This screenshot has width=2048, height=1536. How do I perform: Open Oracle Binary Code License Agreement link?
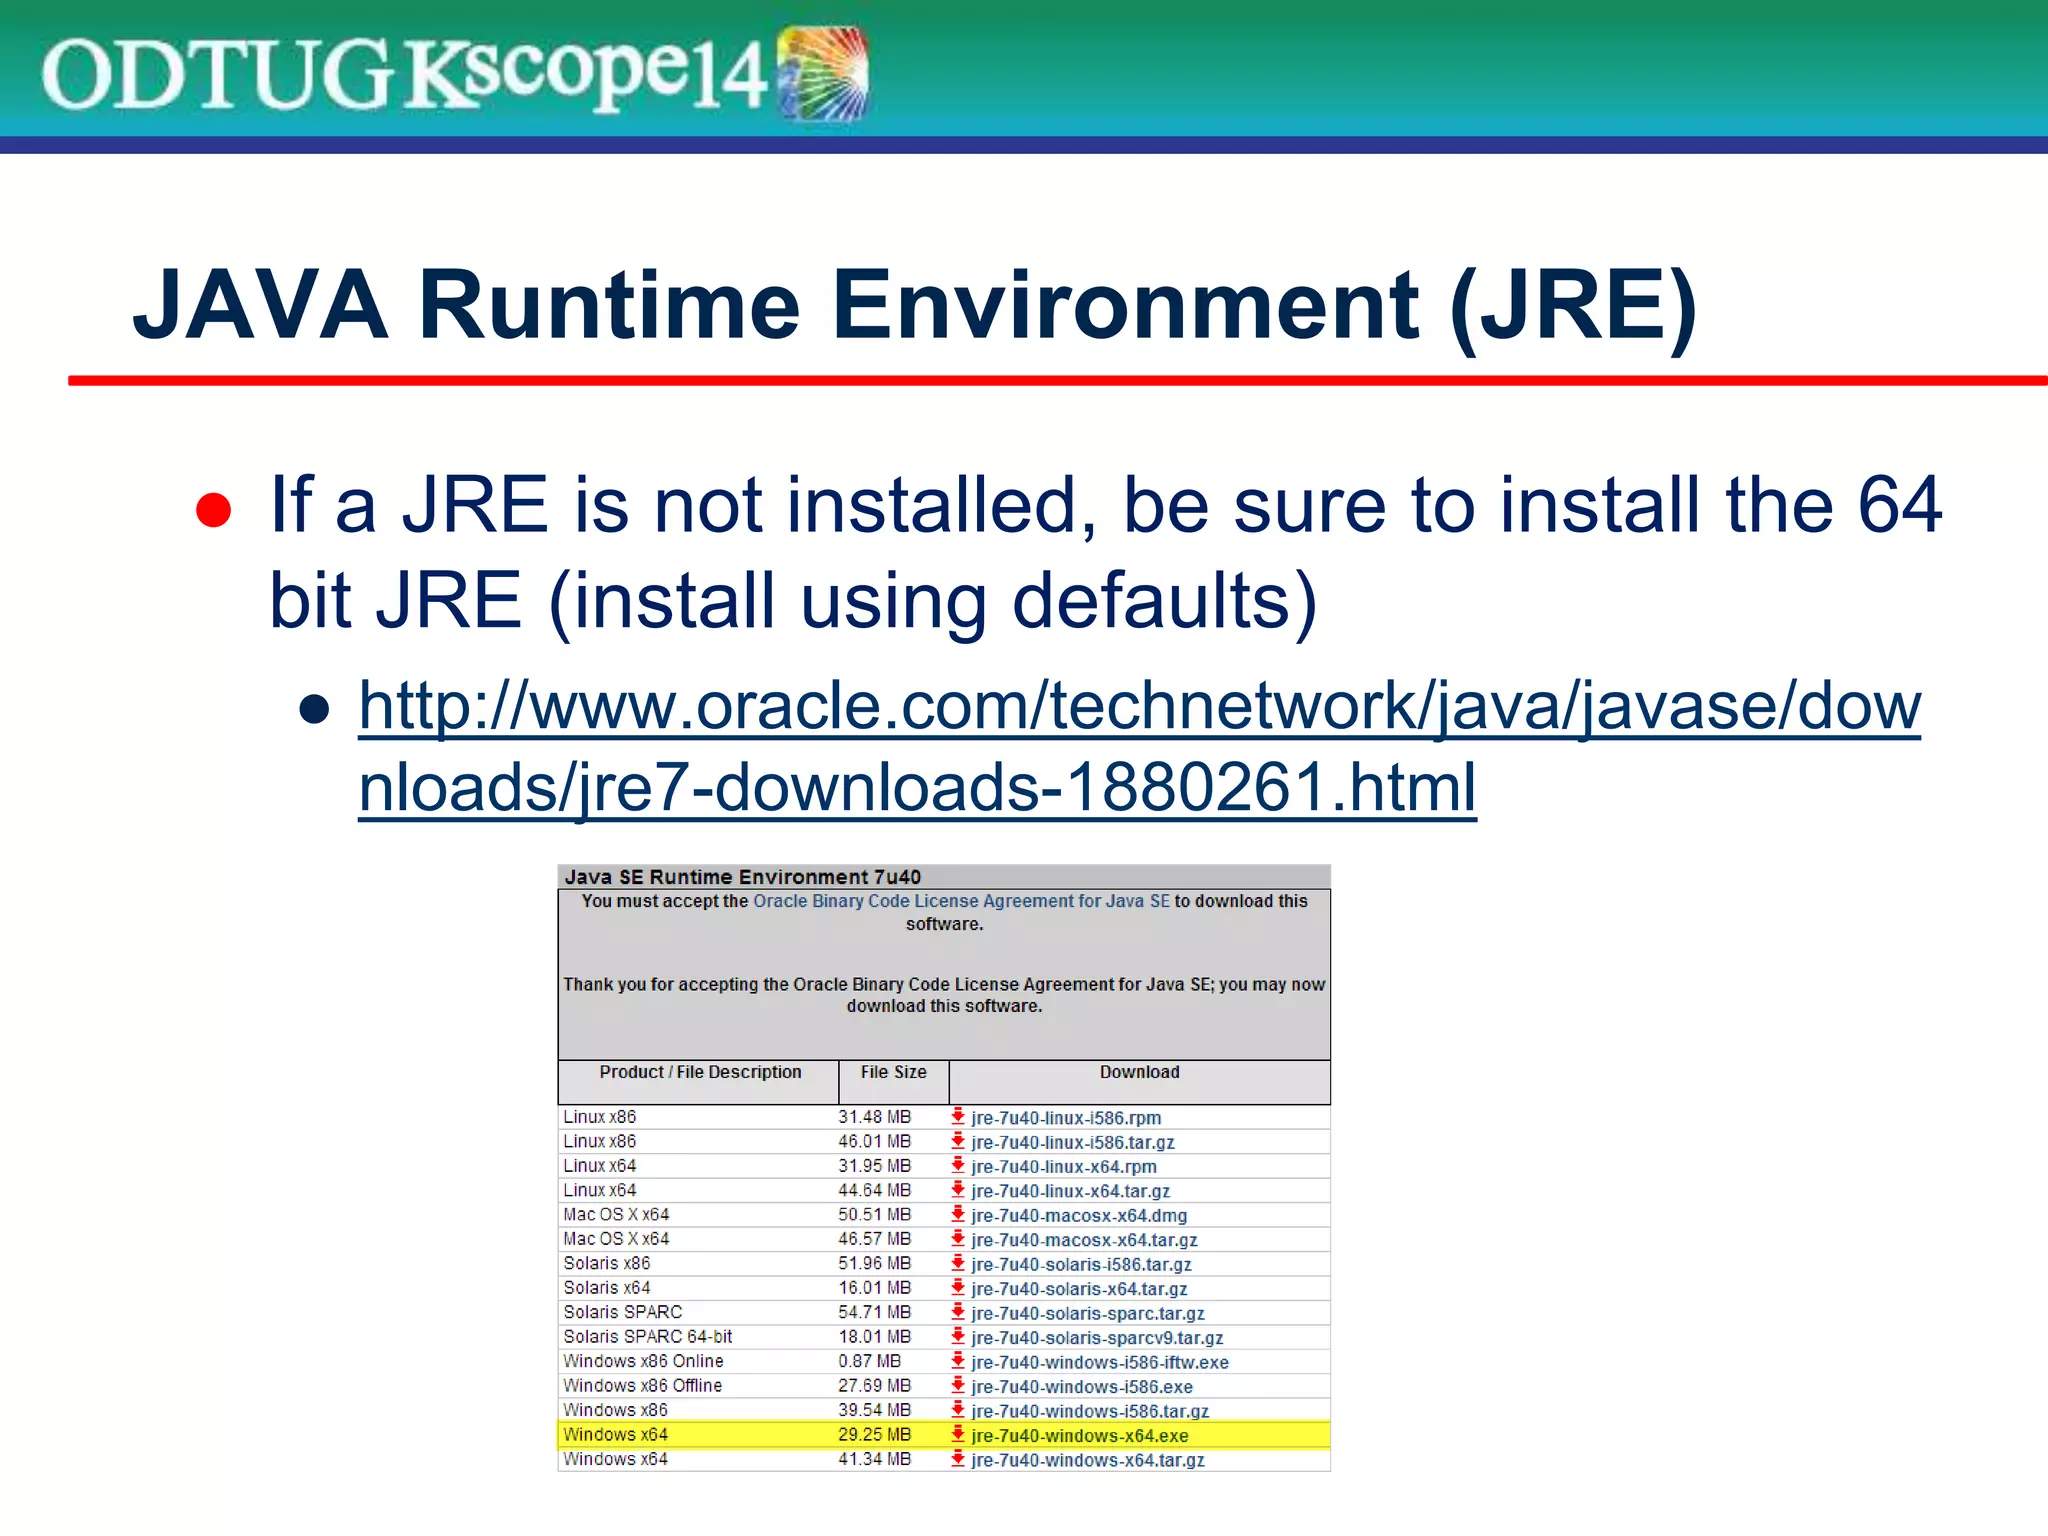click(961, 901)
